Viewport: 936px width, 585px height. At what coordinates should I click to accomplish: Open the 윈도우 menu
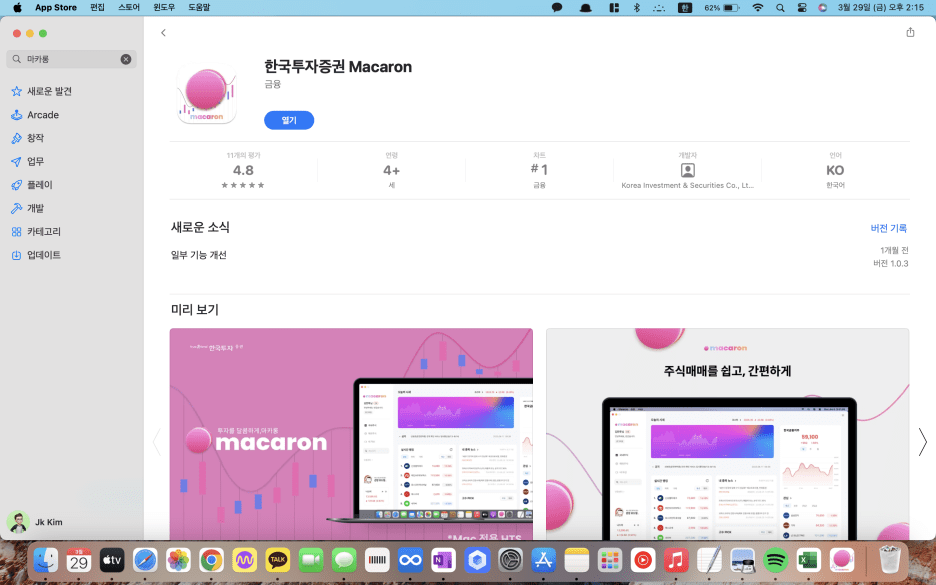(x=164, y=8)
